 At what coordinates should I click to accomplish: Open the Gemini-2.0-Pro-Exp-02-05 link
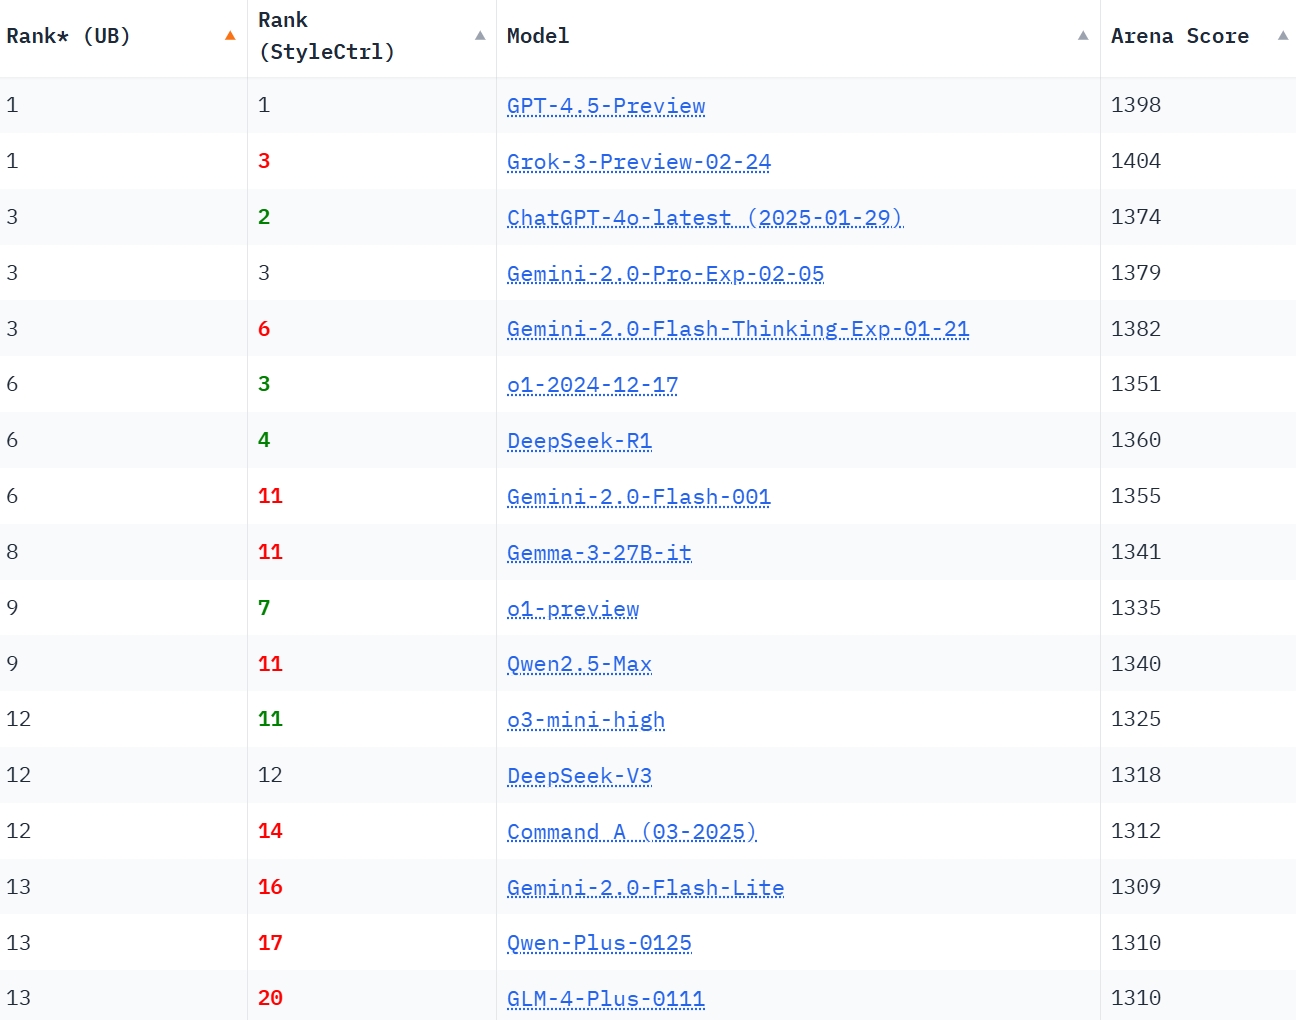[666, 274]
